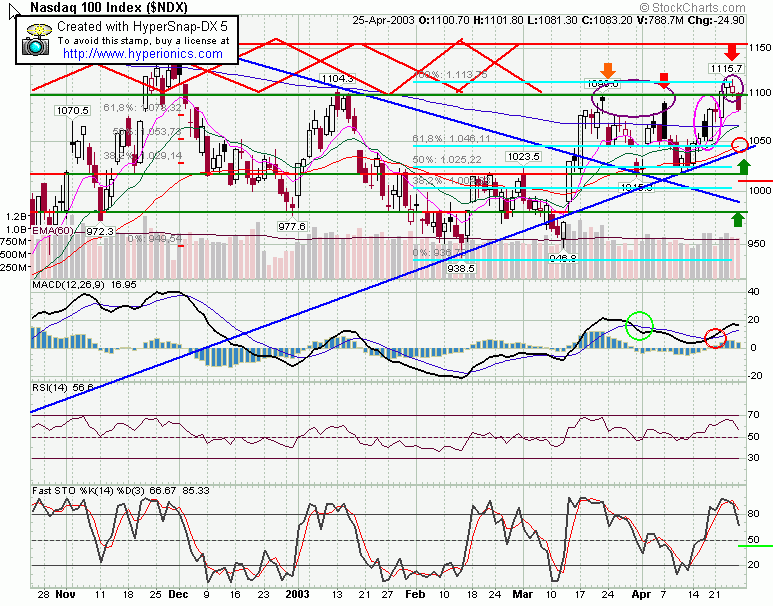The image size is (773, 606).
Task: Click the '50%: 1,025.22' Fibonacci label
Action: [x=447, y=160]
